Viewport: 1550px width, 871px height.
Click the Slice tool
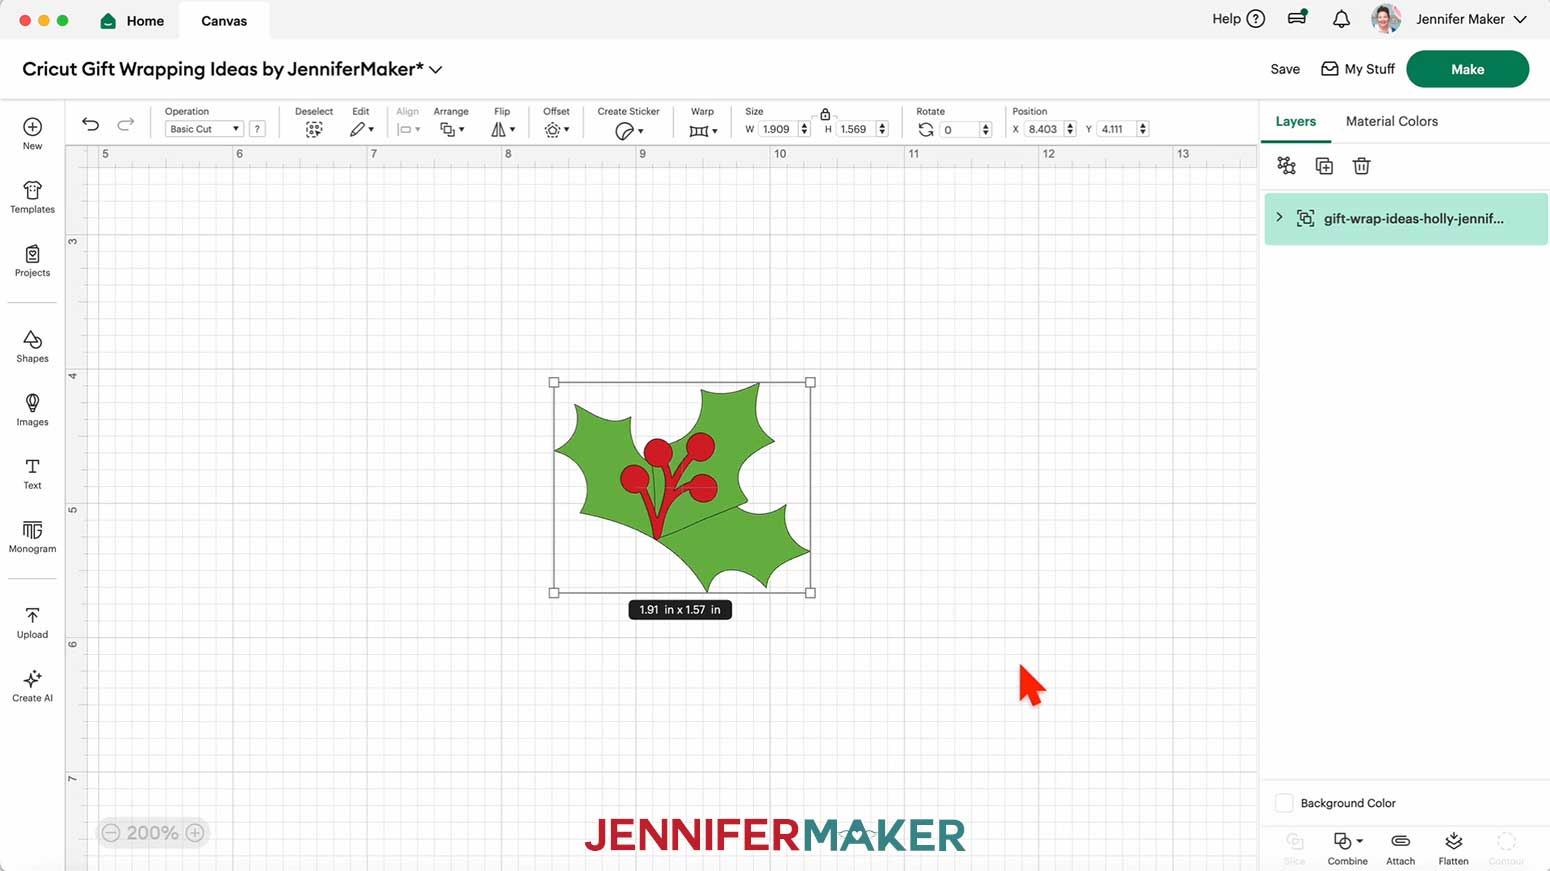(x=1294, y=848)
